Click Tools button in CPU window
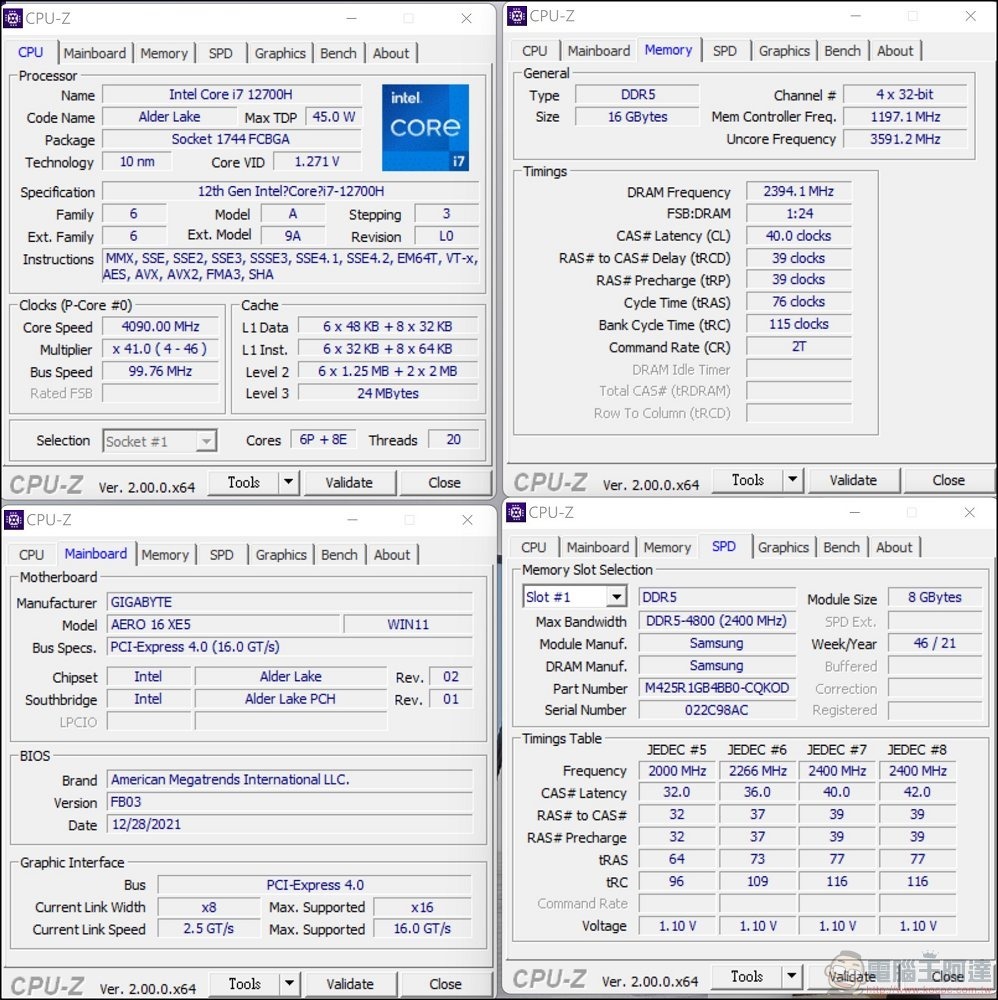Screen dimensions: 998x1000 pyautogui.click(x=244, y=482)
